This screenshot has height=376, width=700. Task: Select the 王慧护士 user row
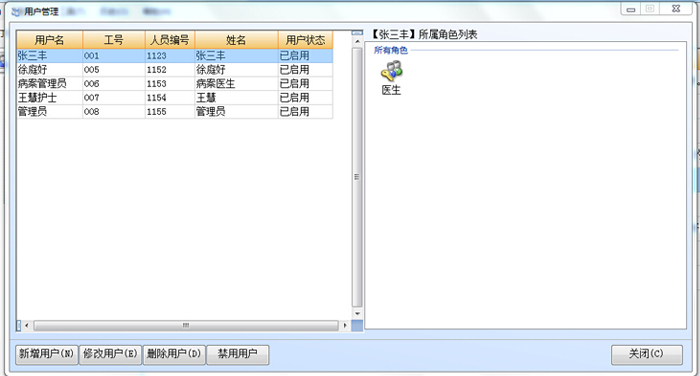click(175, 97)
